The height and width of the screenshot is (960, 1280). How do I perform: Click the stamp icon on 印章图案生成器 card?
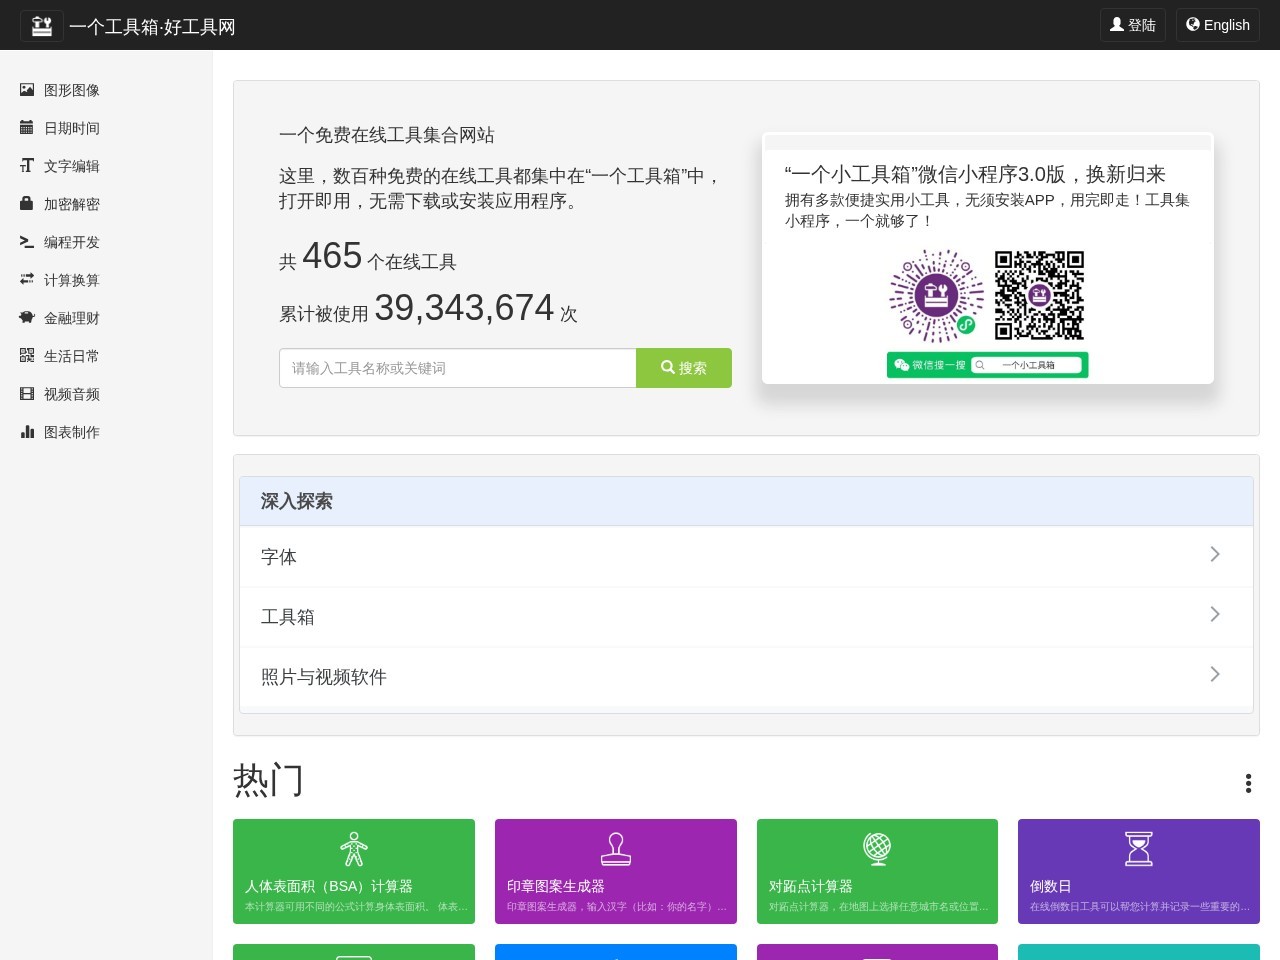click(616, 848)
